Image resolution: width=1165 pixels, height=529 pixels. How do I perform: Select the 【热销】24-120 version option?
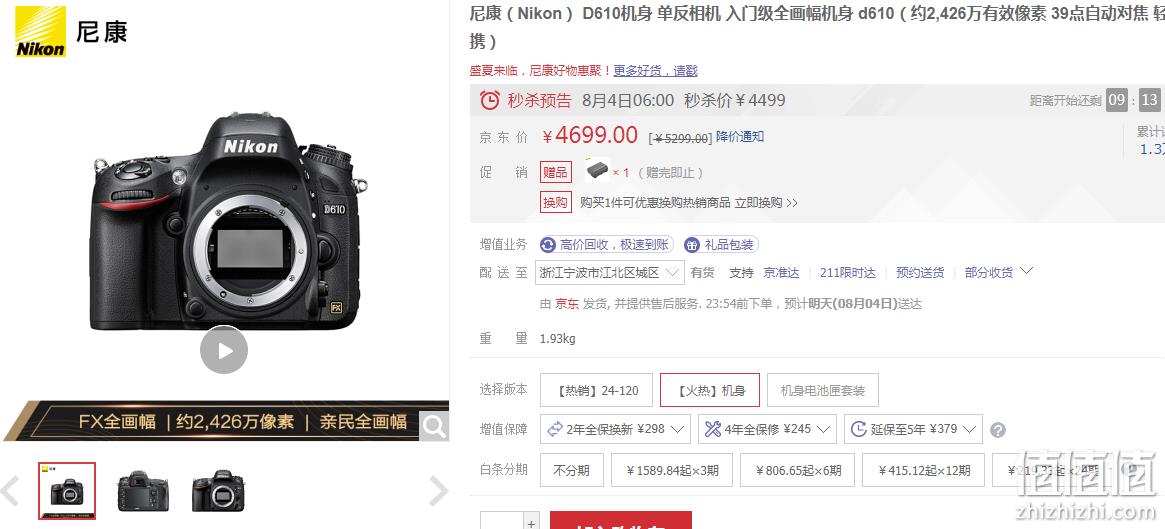pos(596,390)
